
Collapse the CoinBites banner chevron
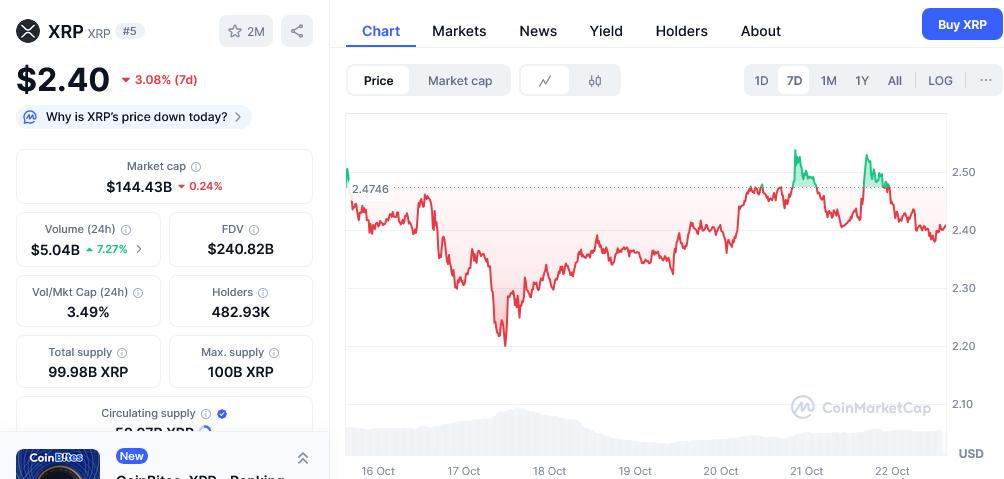302,458
